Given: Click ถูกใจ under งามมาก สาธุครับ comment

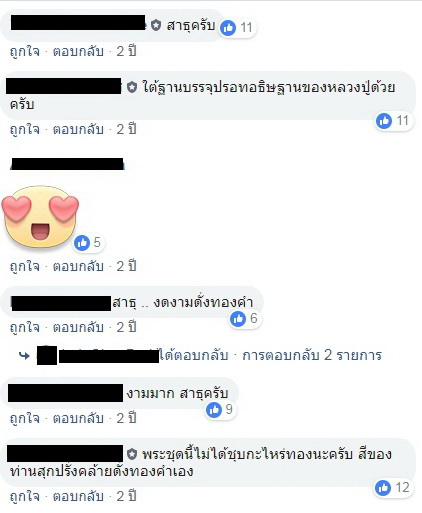Looking at the screenshot, I should [x=25, y=419].
